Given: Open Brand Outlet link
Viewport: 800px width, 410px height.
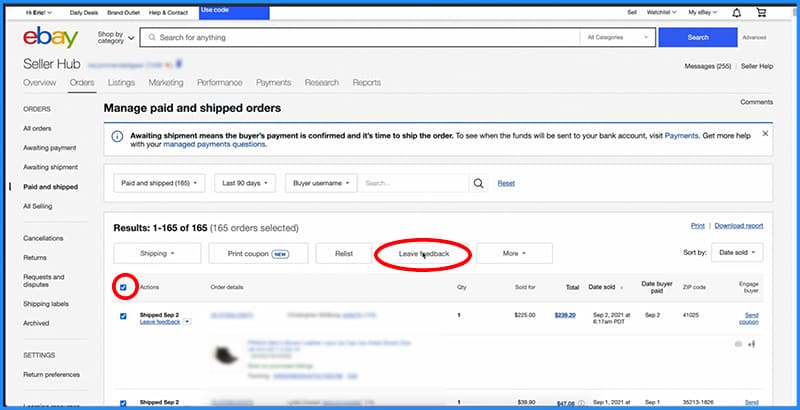Looking at the screenshot, I should 123,13.
